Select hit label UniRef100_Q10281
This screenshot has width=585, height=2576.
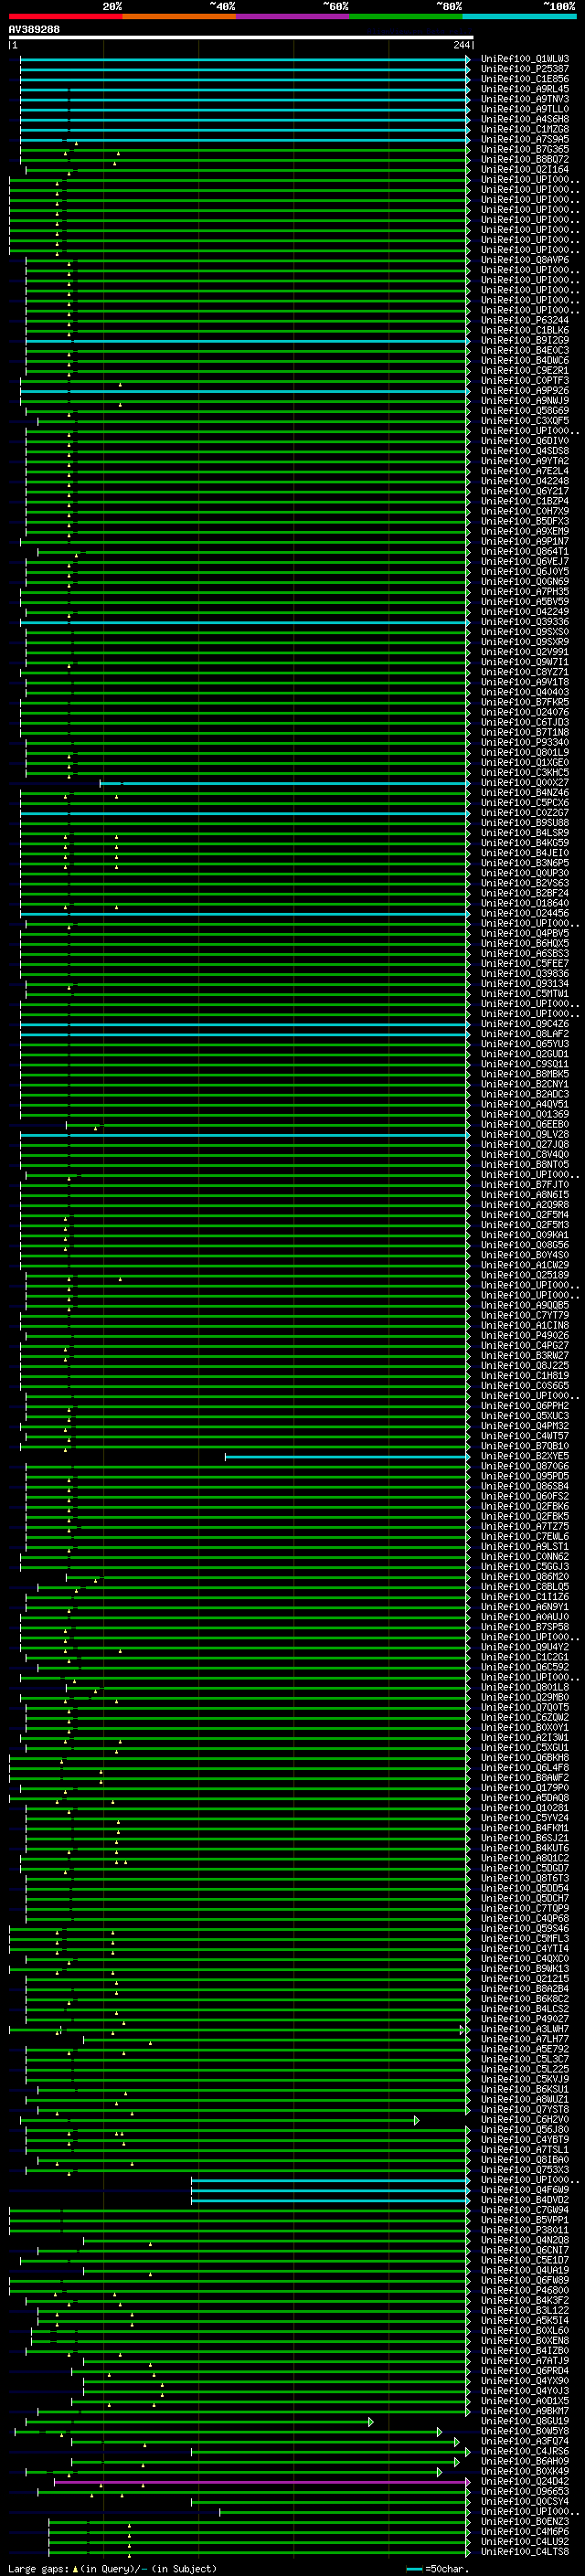coord(525,1808)
